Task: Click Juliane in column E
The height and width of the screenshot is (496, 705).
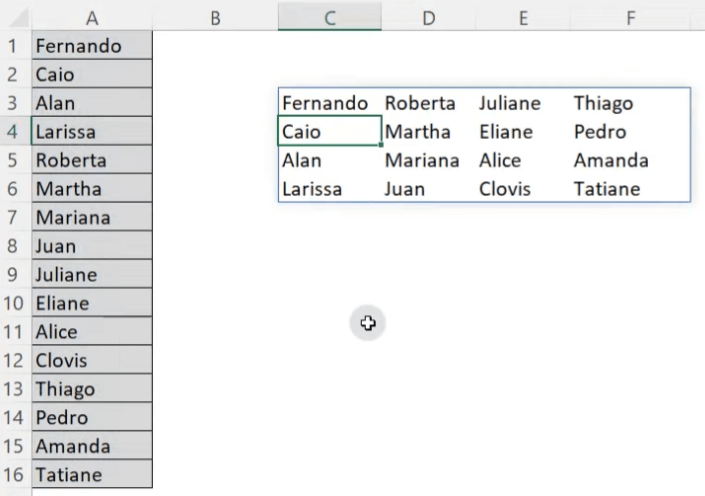Action: 523,103
